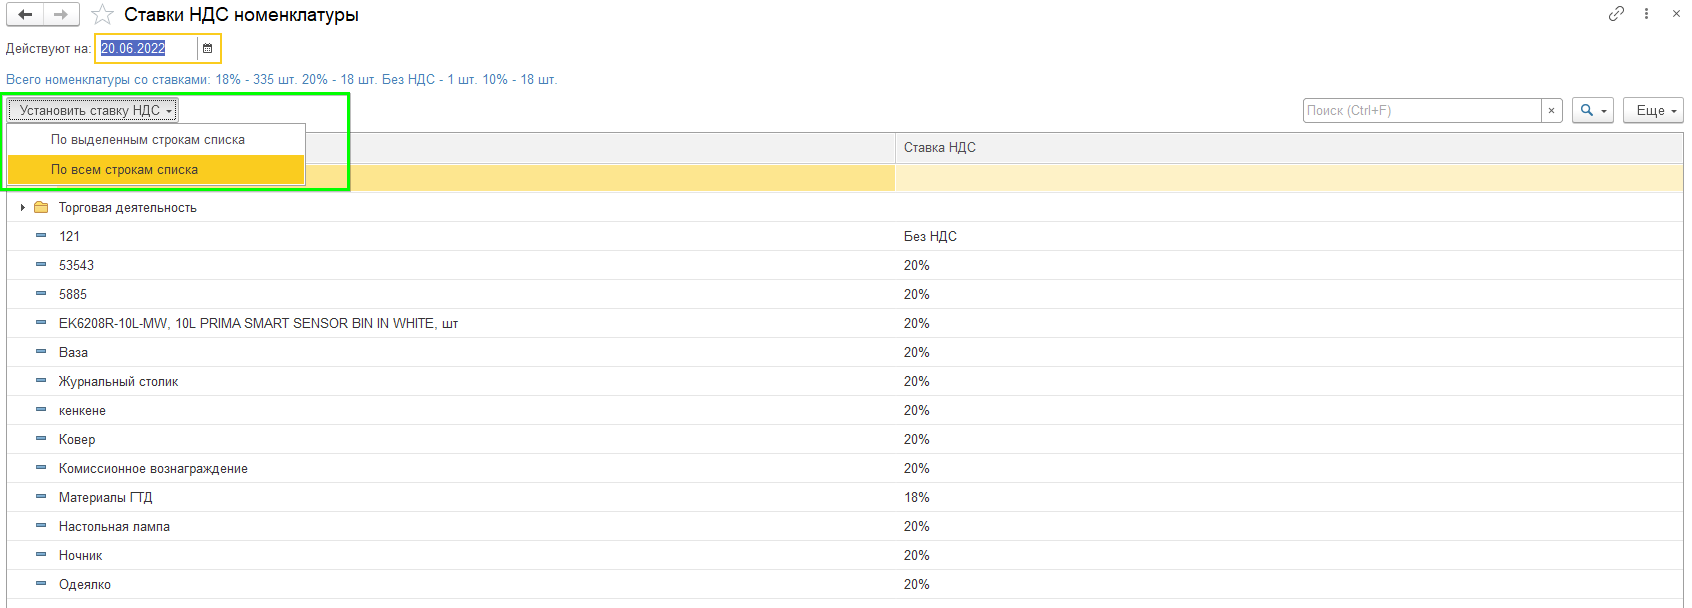Expand the Торговая деятельность group

tap(22, 208)
